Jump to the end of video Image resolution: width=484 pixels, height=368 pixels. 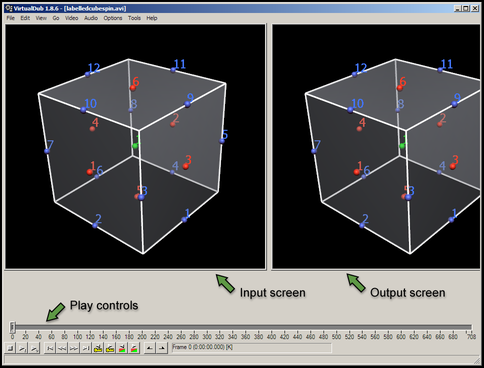click(86, 348)
